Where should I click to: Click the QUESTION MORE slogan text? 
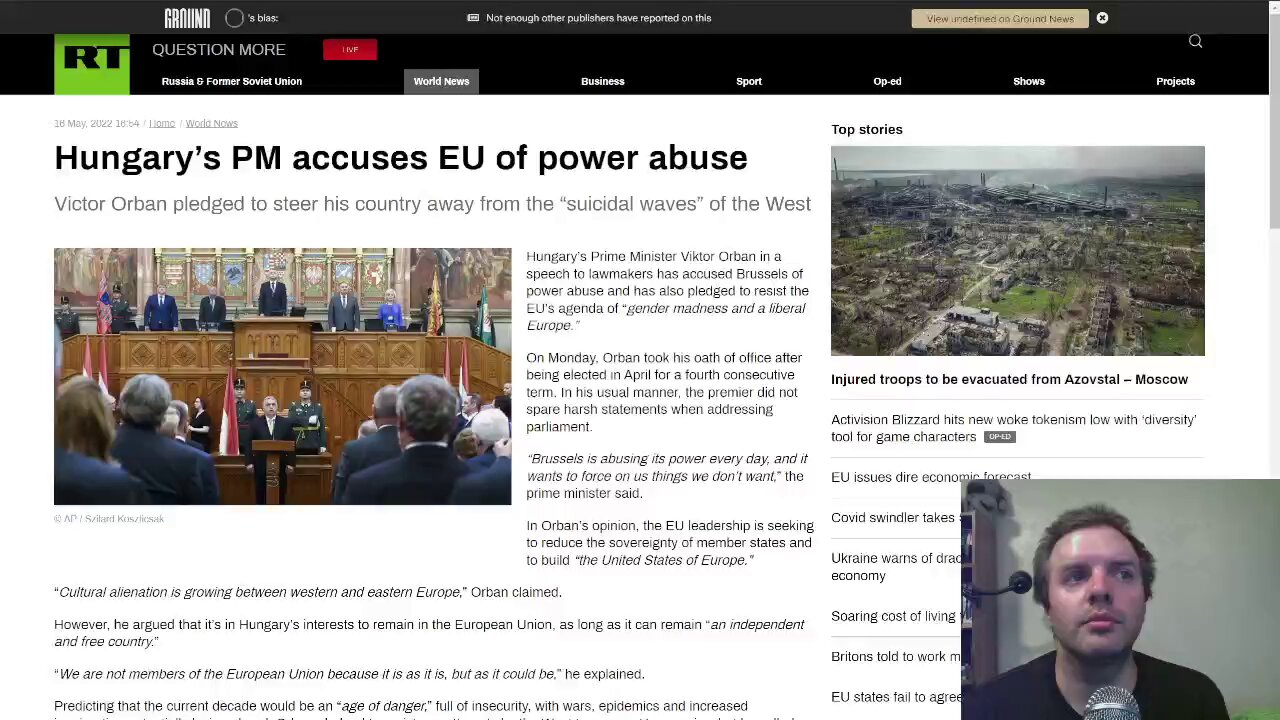click(x=219, y=49)
